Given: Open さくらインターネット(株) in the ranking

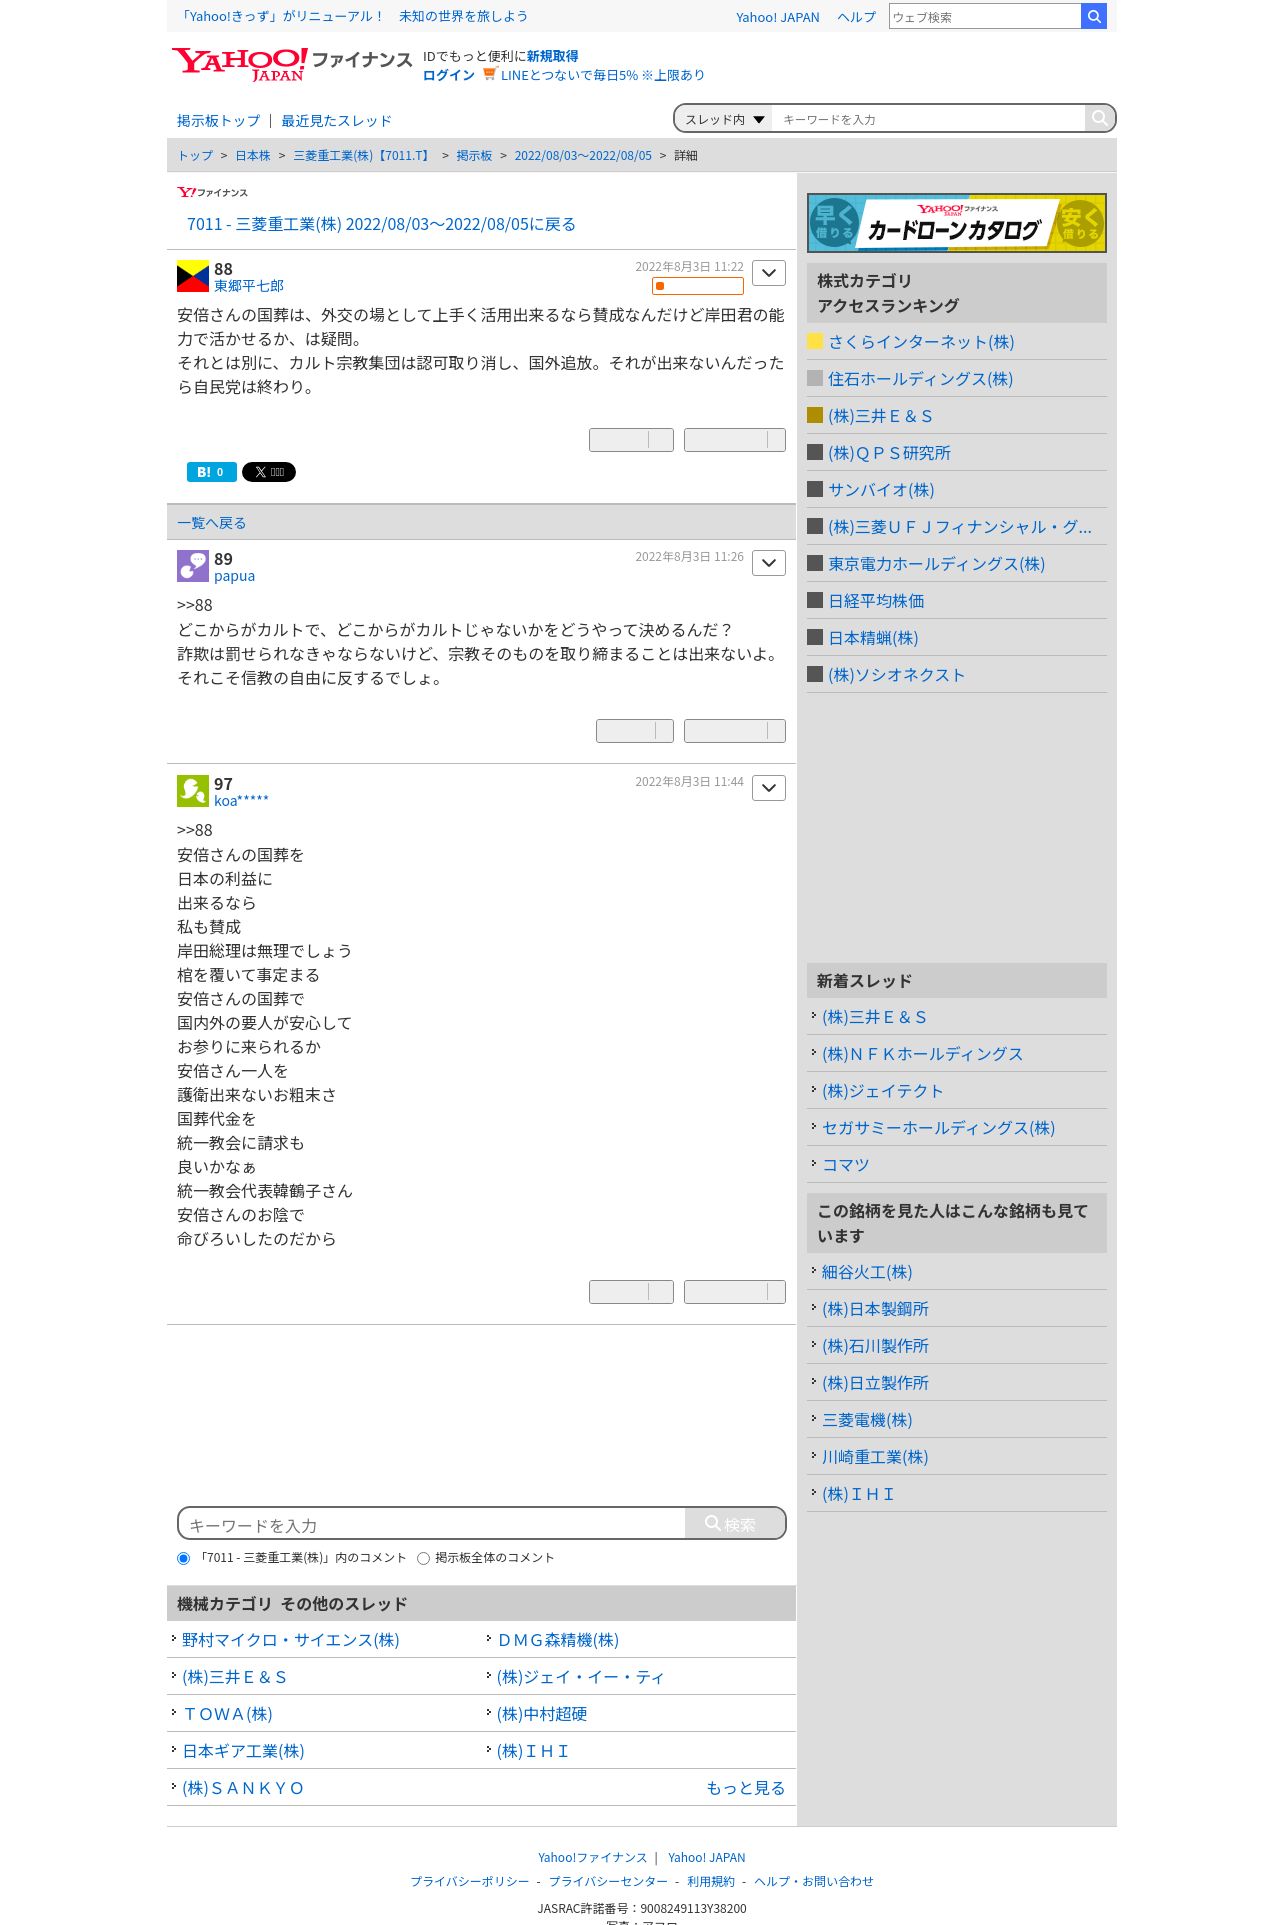Looking at the screenshot, I should click(921, 342).
